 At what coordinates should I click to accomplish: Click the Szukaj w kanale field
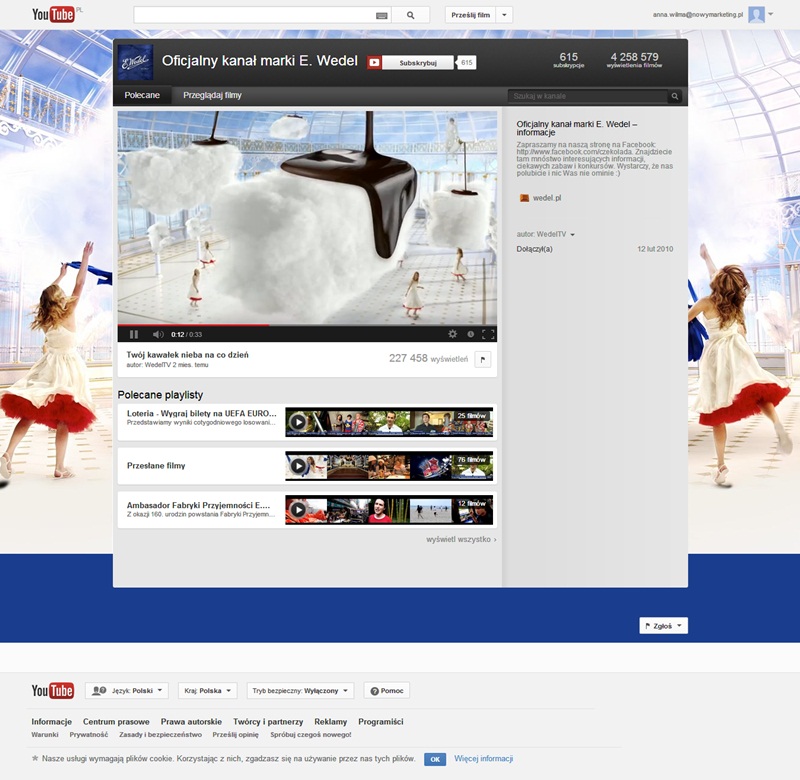[587, 96]
